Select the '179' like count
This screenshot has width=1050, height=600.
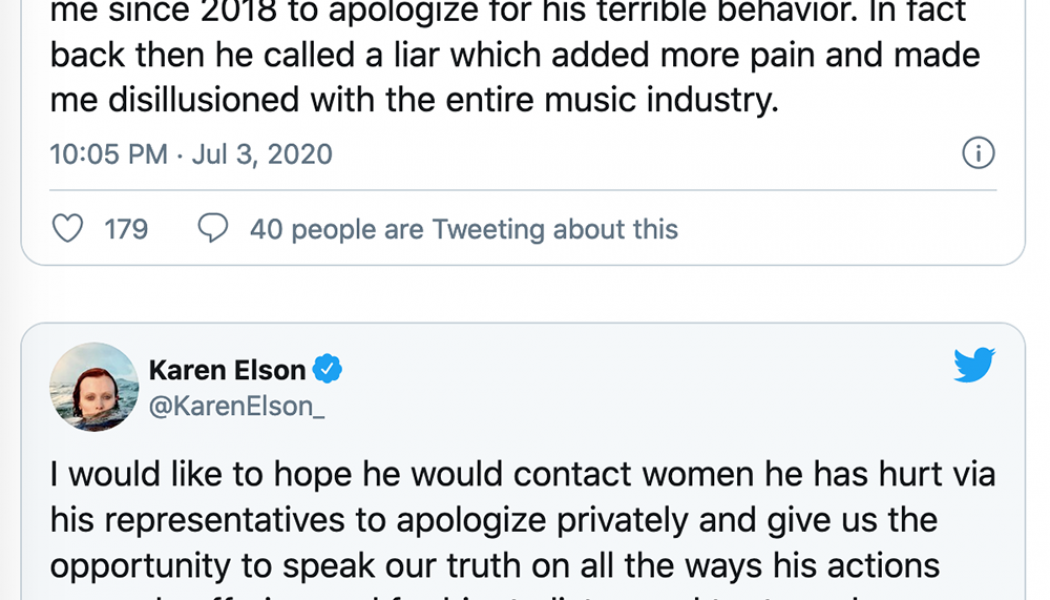[x=128, y=228]
